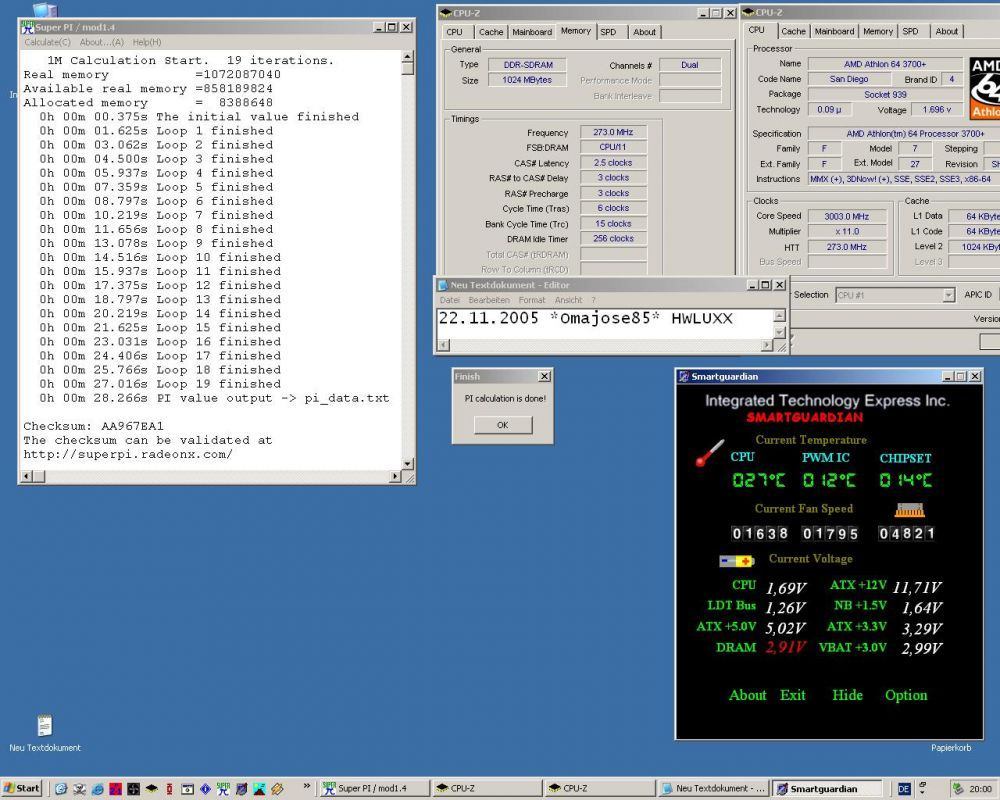Open Datei menu in the Editor window
The image size is (1000, 800).
click(x=449, y=300)
